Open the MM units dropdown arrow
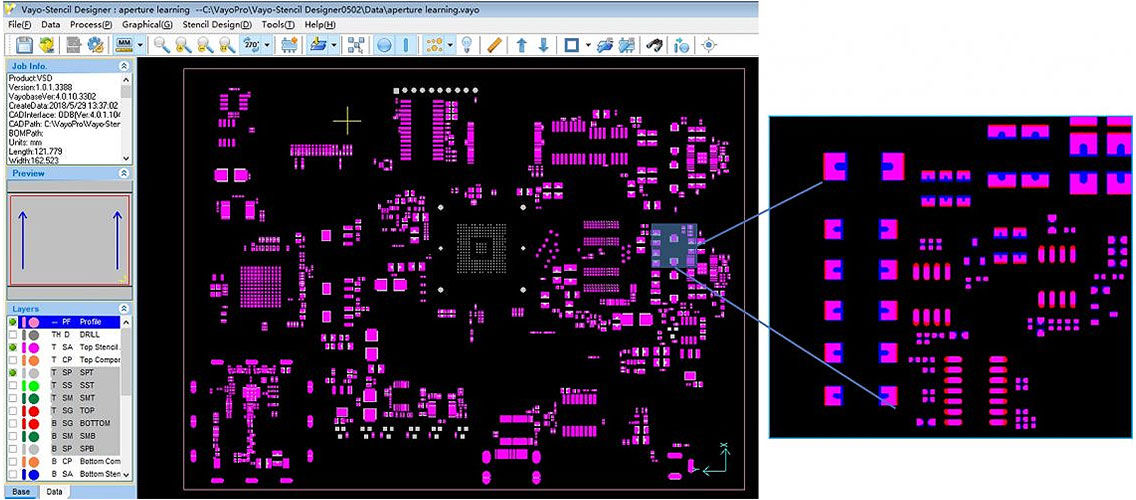1136x500 pixels. tap(140, 45)
